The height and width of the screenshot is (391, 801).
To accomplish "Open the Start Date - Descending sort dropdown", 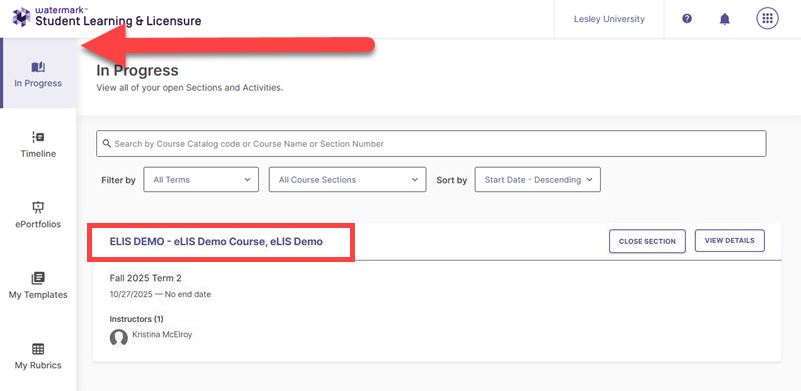I will [537, 179].
